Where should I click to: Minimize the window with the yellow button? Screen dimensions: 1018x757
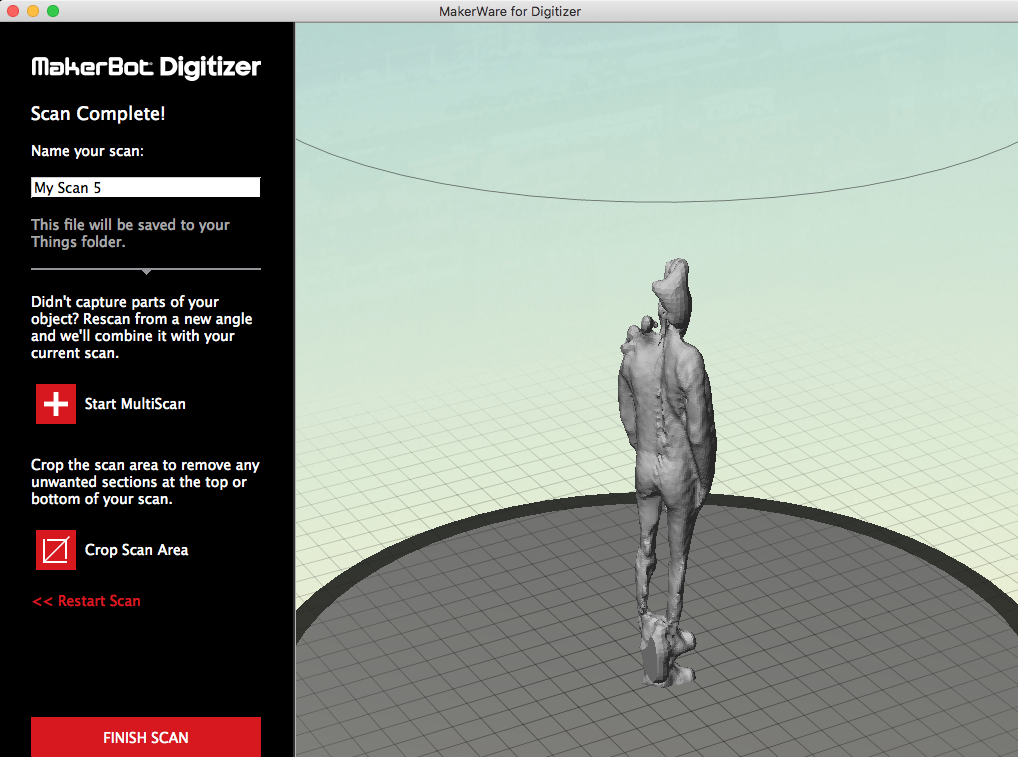[33, 11]
